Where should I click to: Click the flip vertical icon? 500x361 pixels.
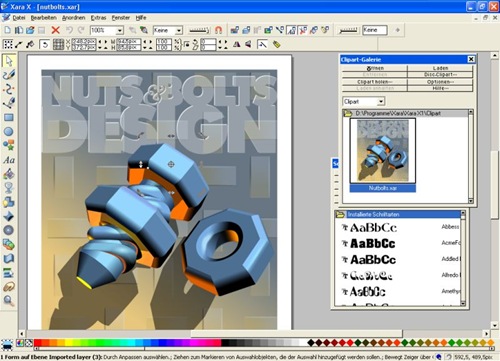pos(248,44)
